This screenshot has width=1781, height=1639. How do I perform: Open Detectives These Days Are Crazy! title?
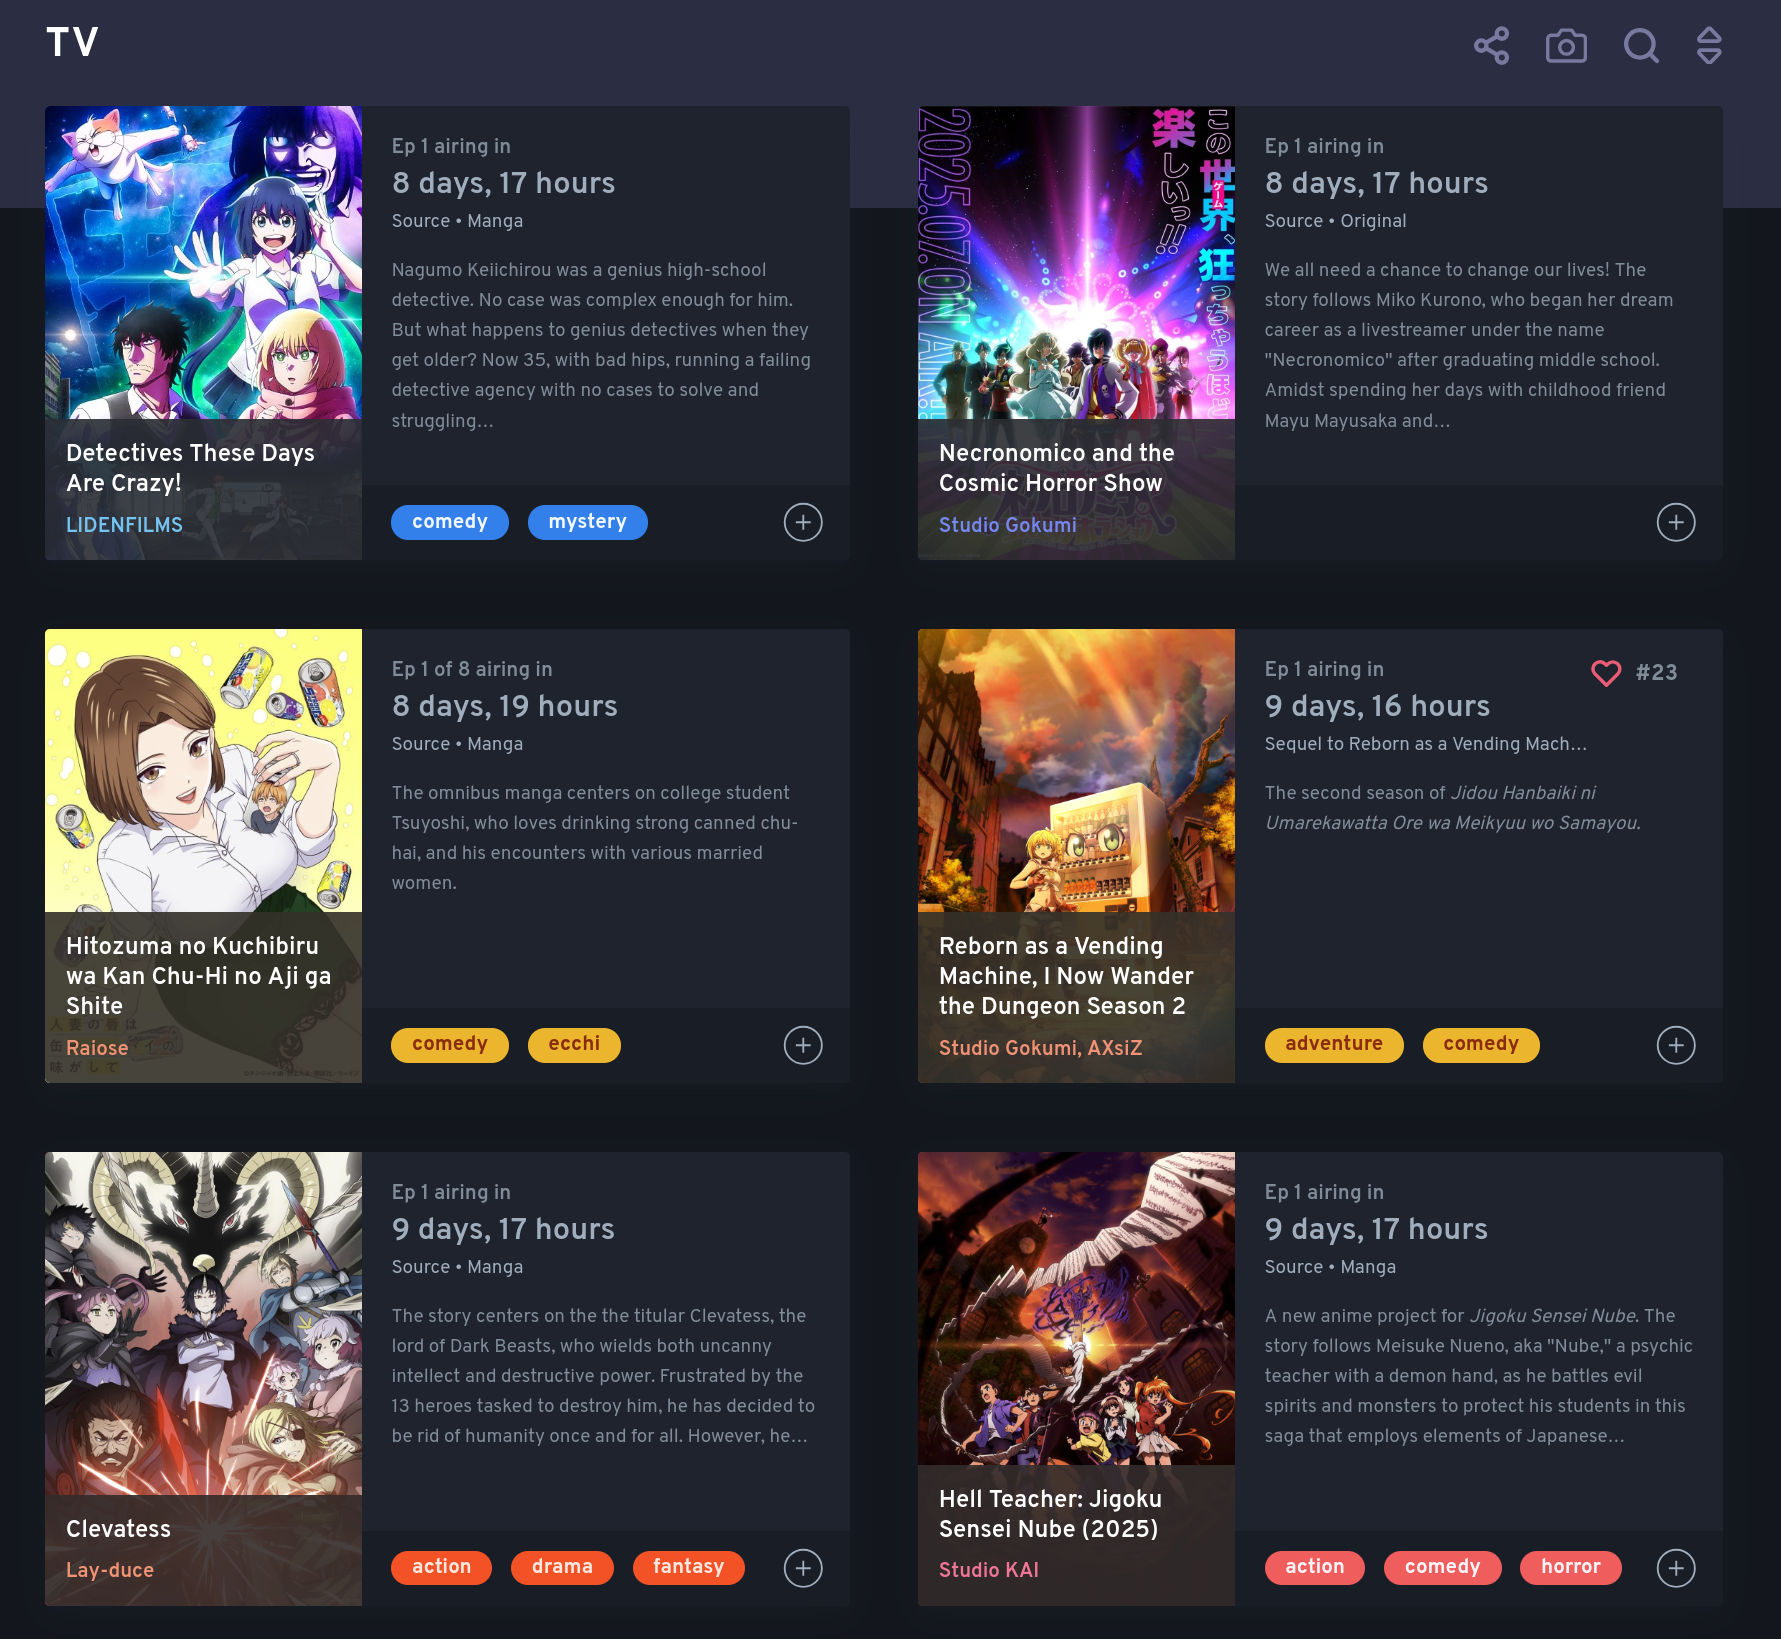pos(190,468)
